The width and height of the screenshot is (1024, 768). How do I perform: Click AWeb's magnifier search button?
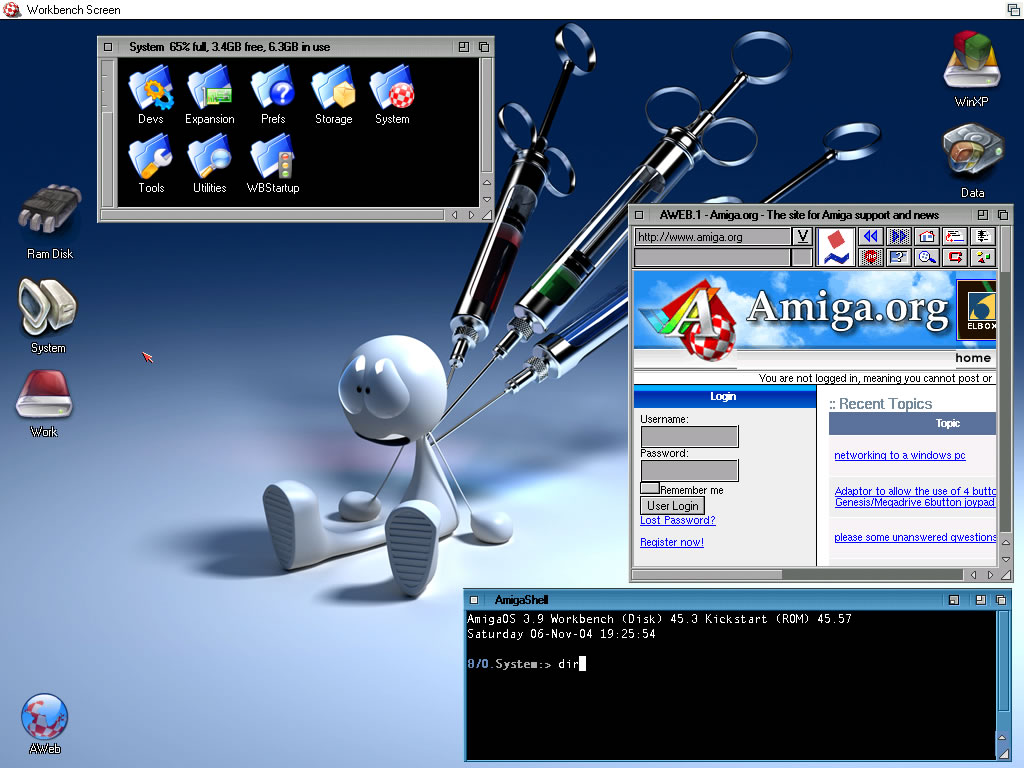click(x=927, y=257)
